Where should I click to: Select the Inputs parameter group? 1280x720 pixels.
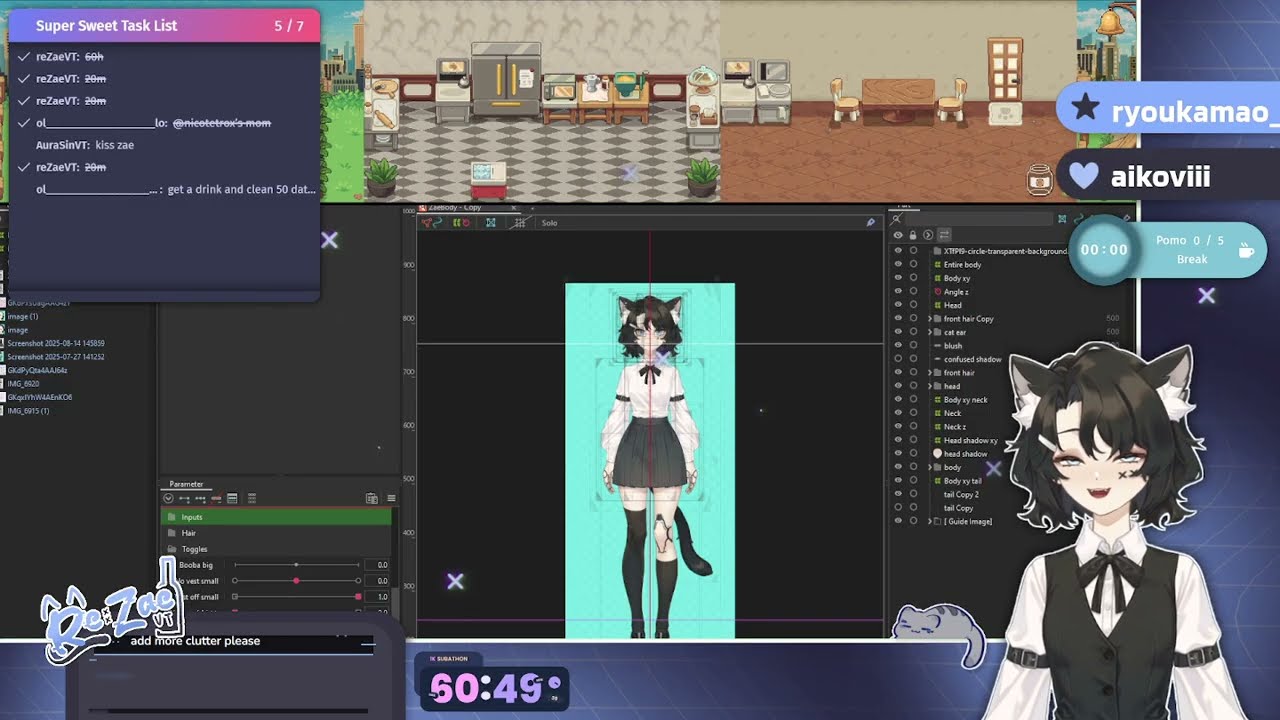(277, 517)
